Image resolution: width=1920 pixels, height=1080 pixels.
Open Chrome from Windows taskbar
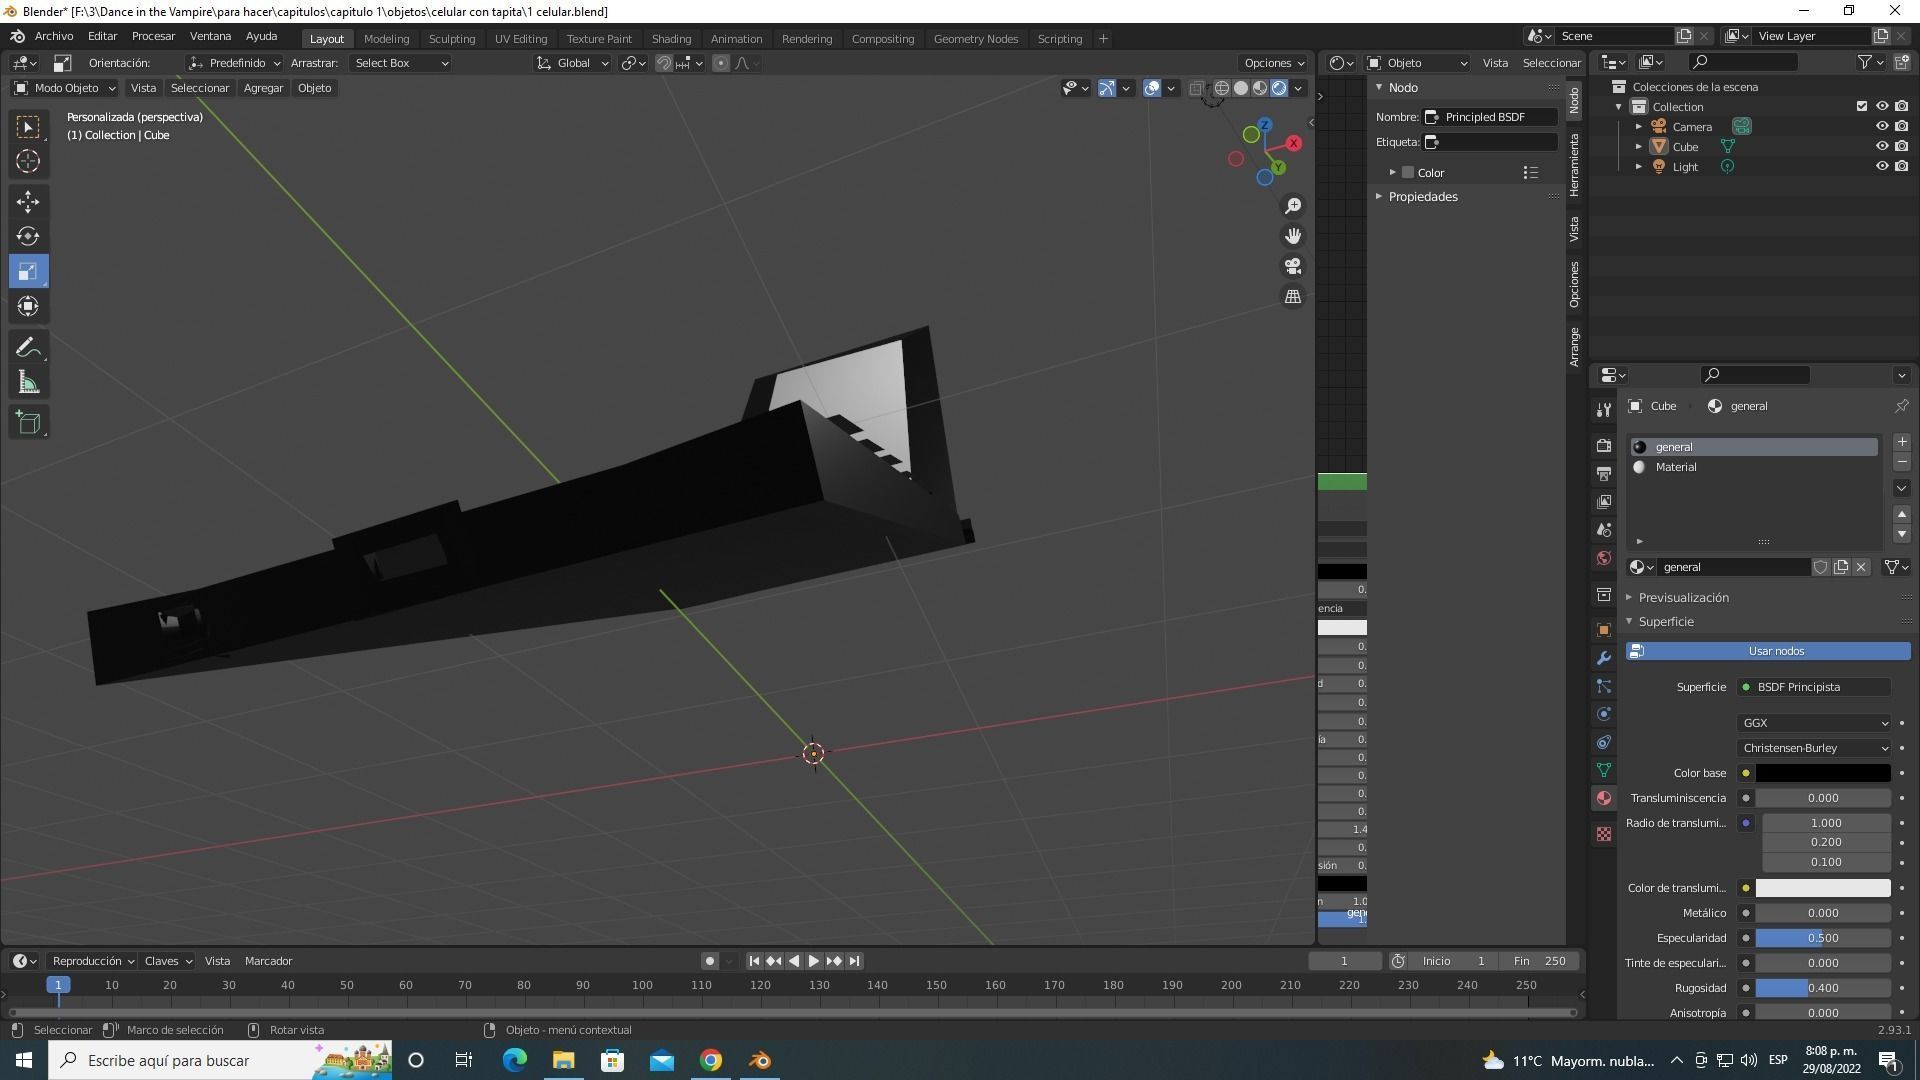711,1061
